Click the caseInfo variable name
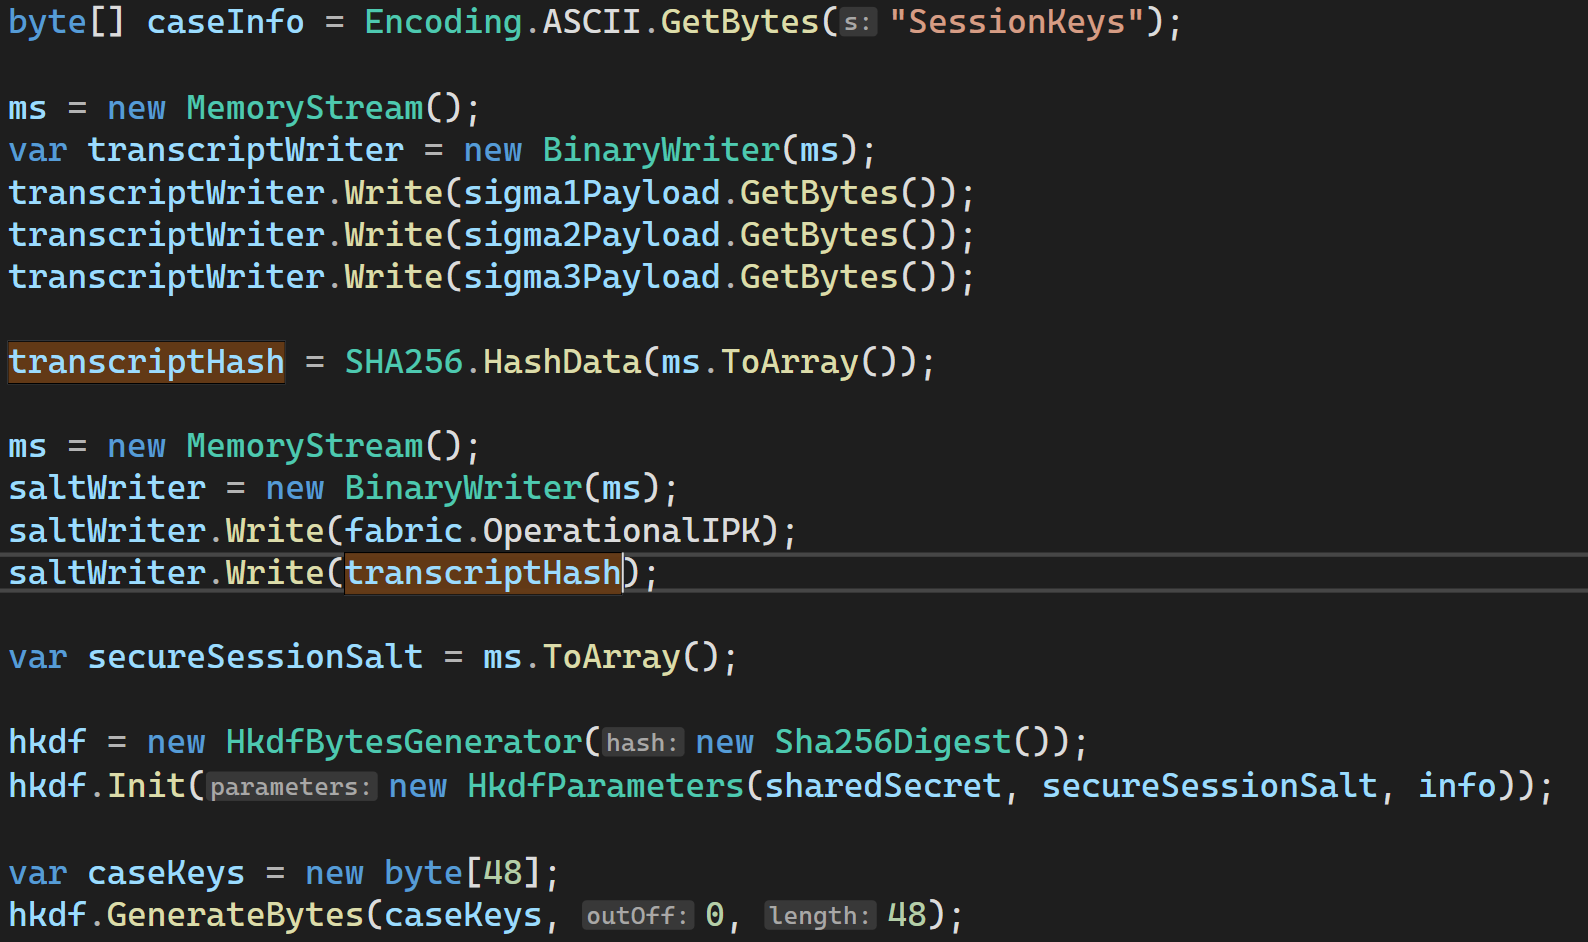The image size is (1588, 942). tap(225, 22)
